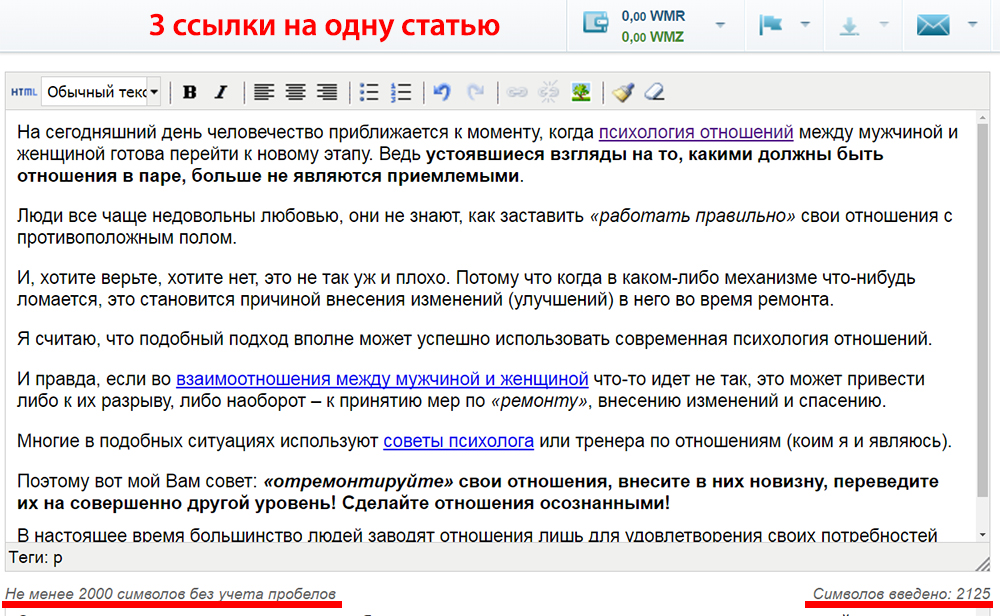
Task: Open the mail envelope messages icon
Action: click(932, 26)
